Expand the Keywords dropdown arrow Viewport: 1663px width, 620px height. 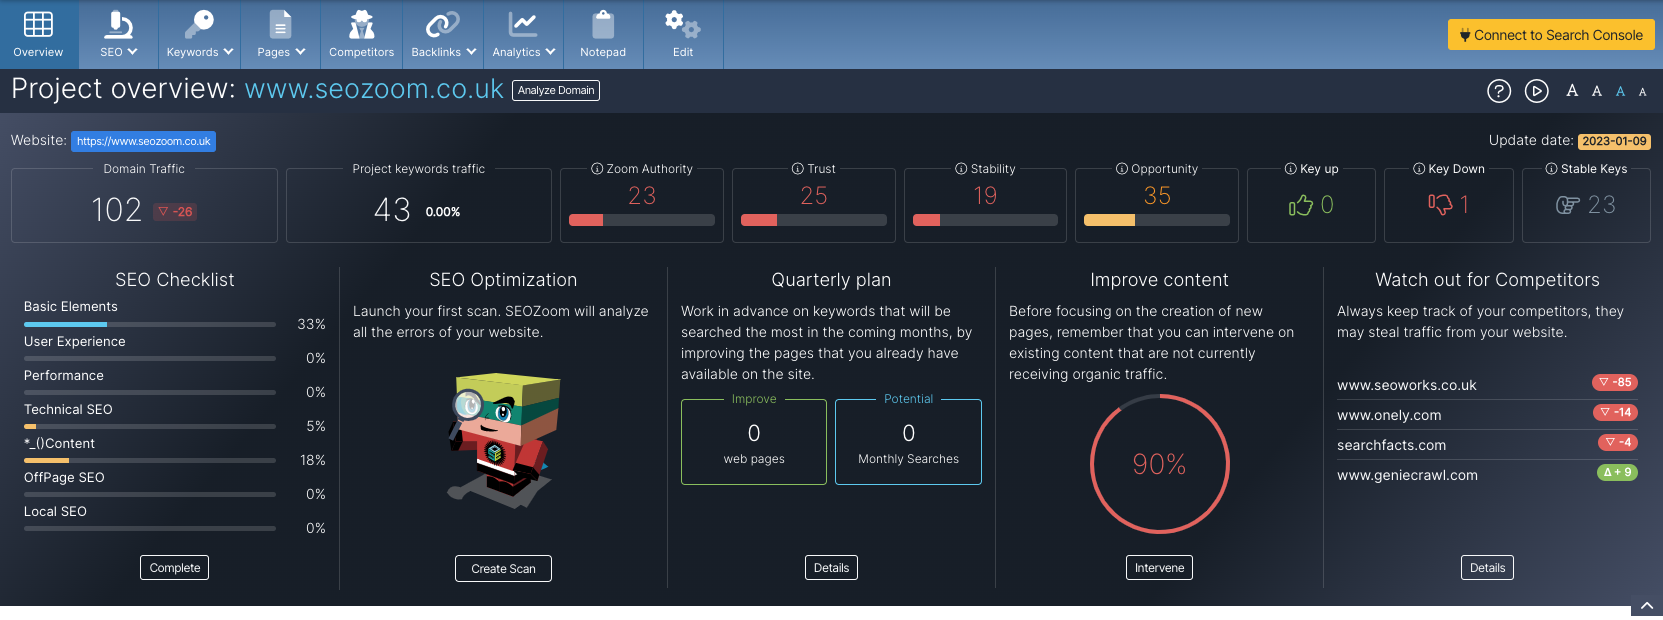[228, 52]
